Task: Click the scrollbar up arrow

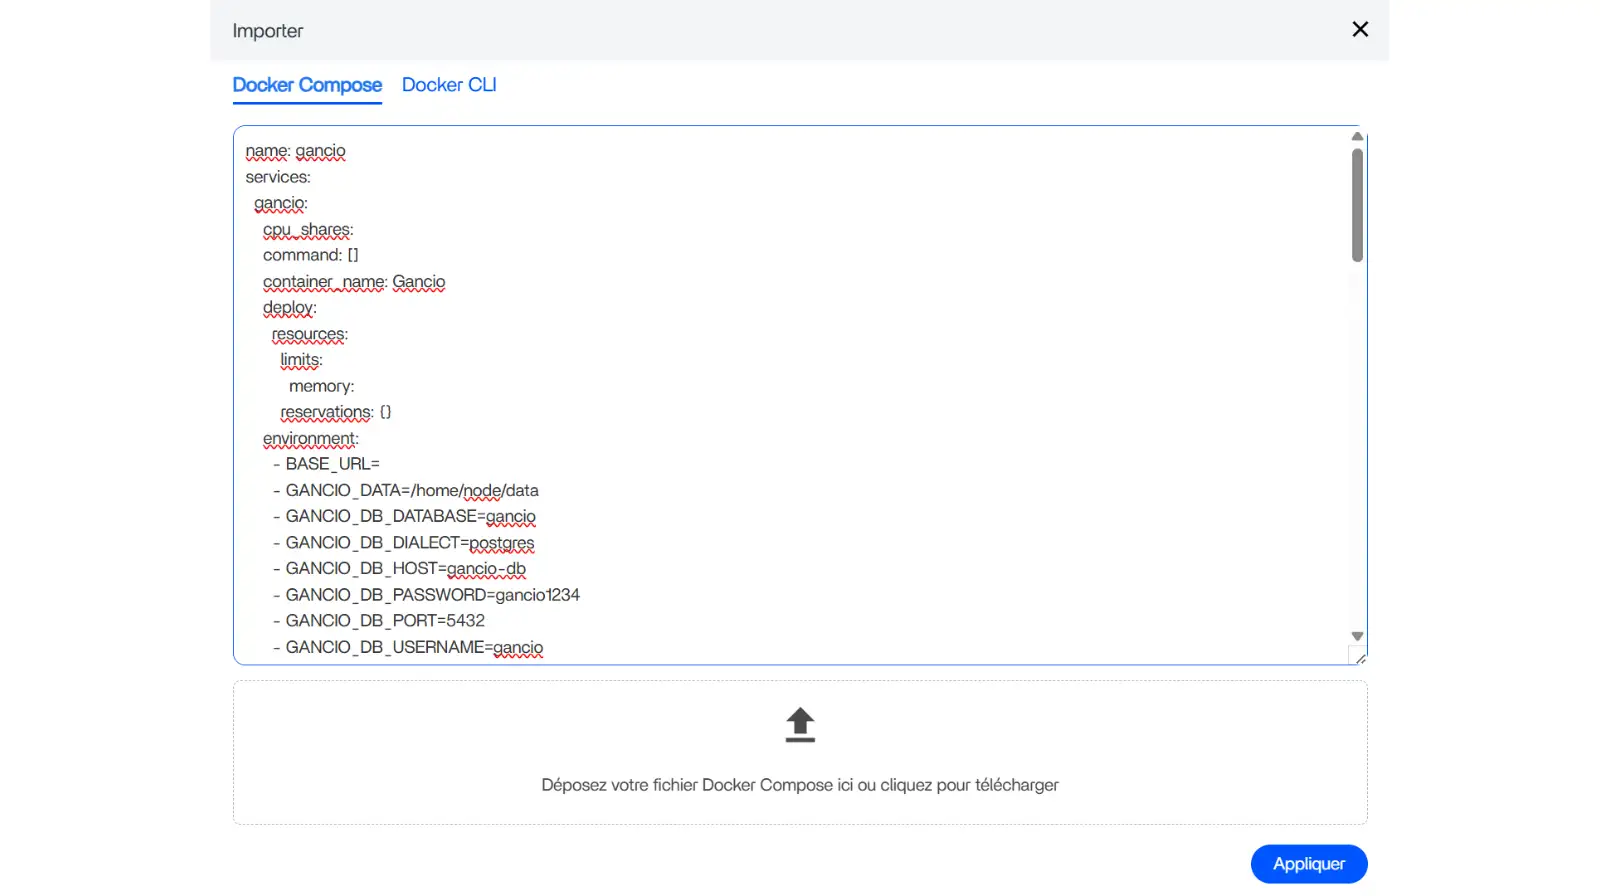Action: pos(1357,136)
